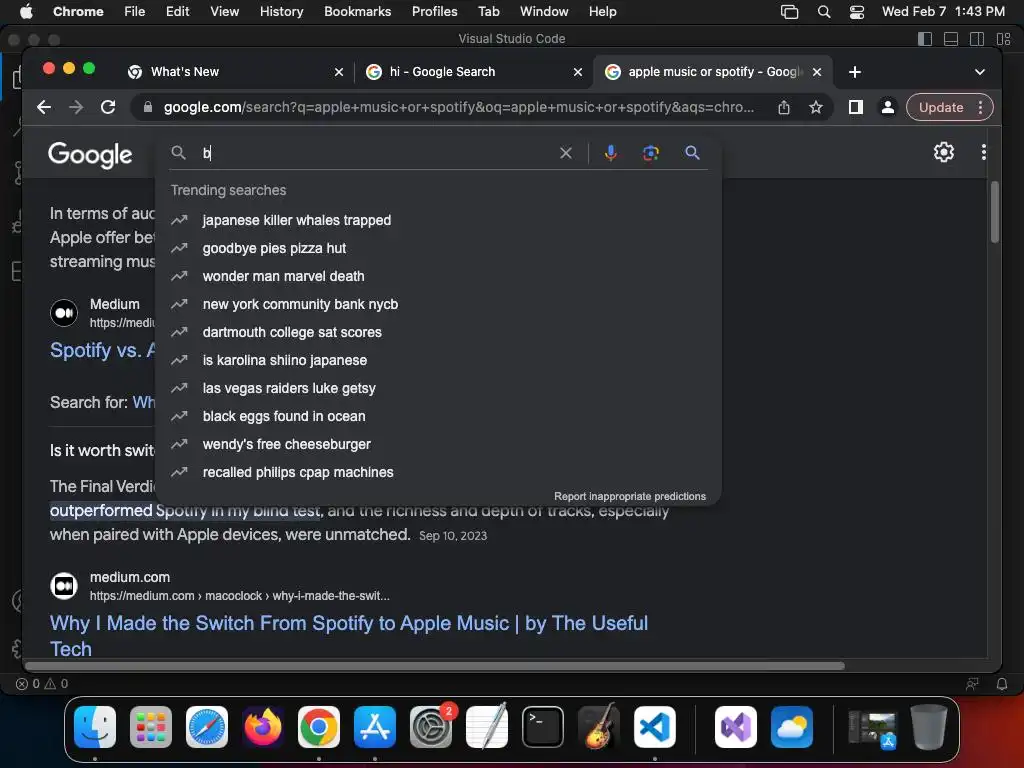This screenshot has width=1024, height=768.
Task: Open the History menu
Action: [281, 11]
